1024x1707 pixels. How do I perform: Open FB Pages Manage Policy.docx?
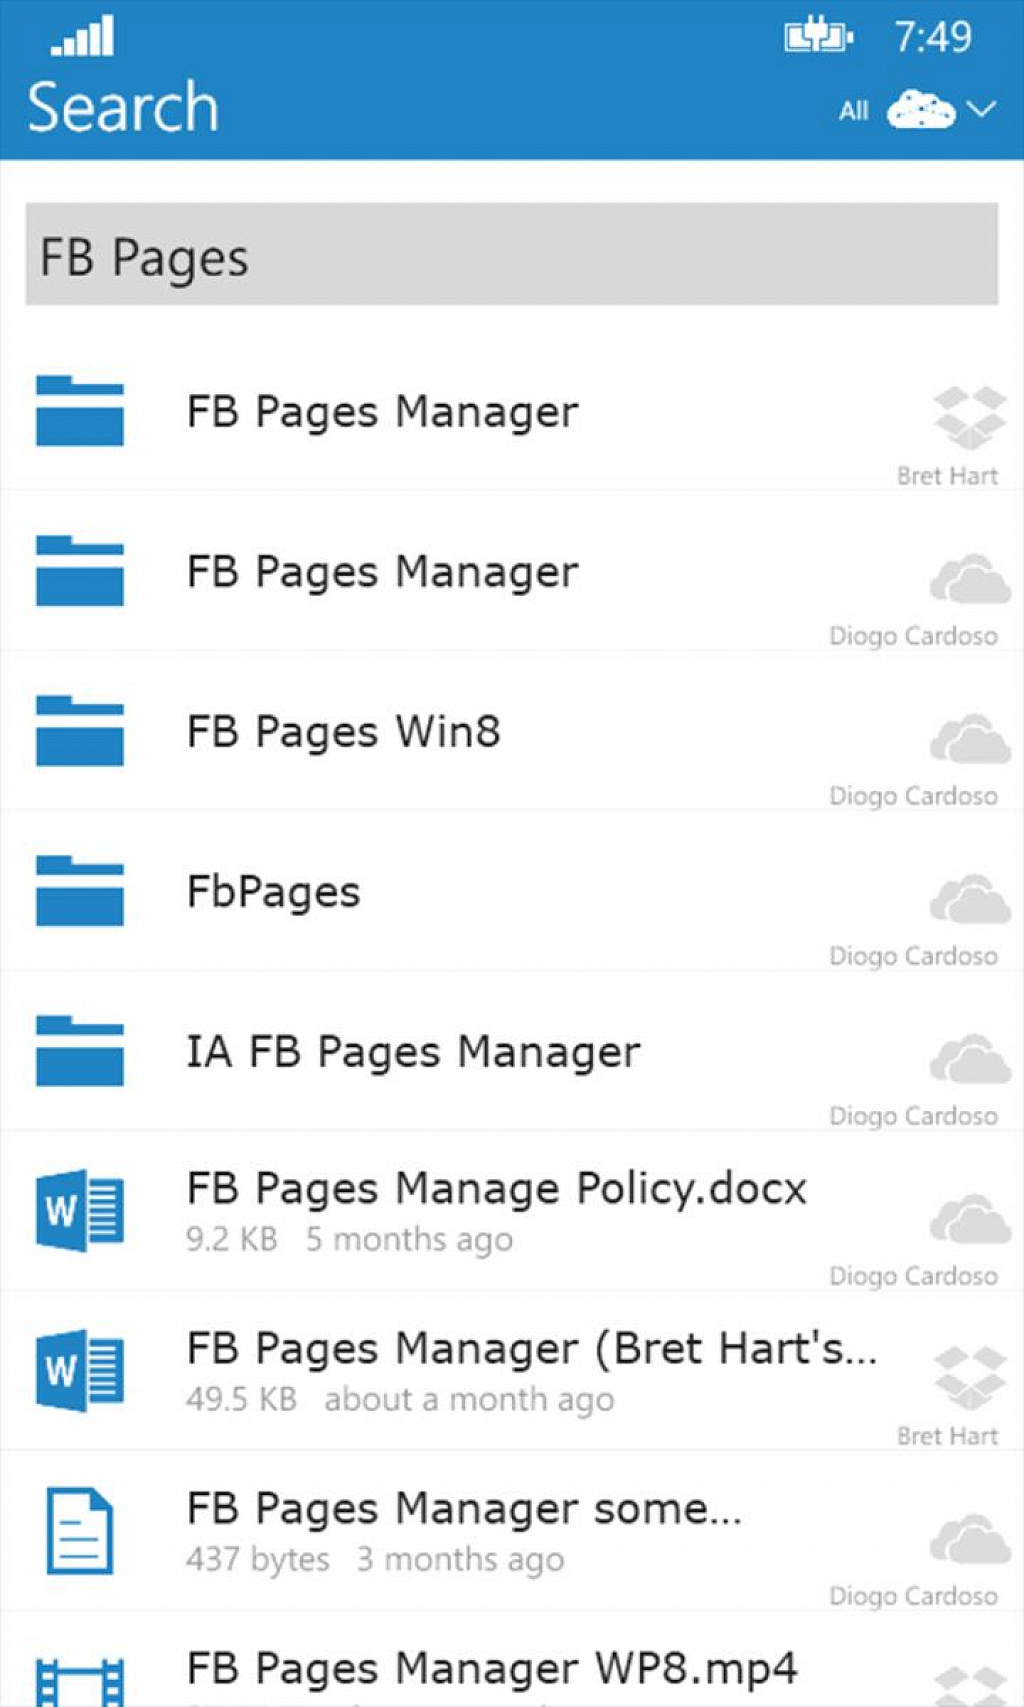(x=512, y=1211)
